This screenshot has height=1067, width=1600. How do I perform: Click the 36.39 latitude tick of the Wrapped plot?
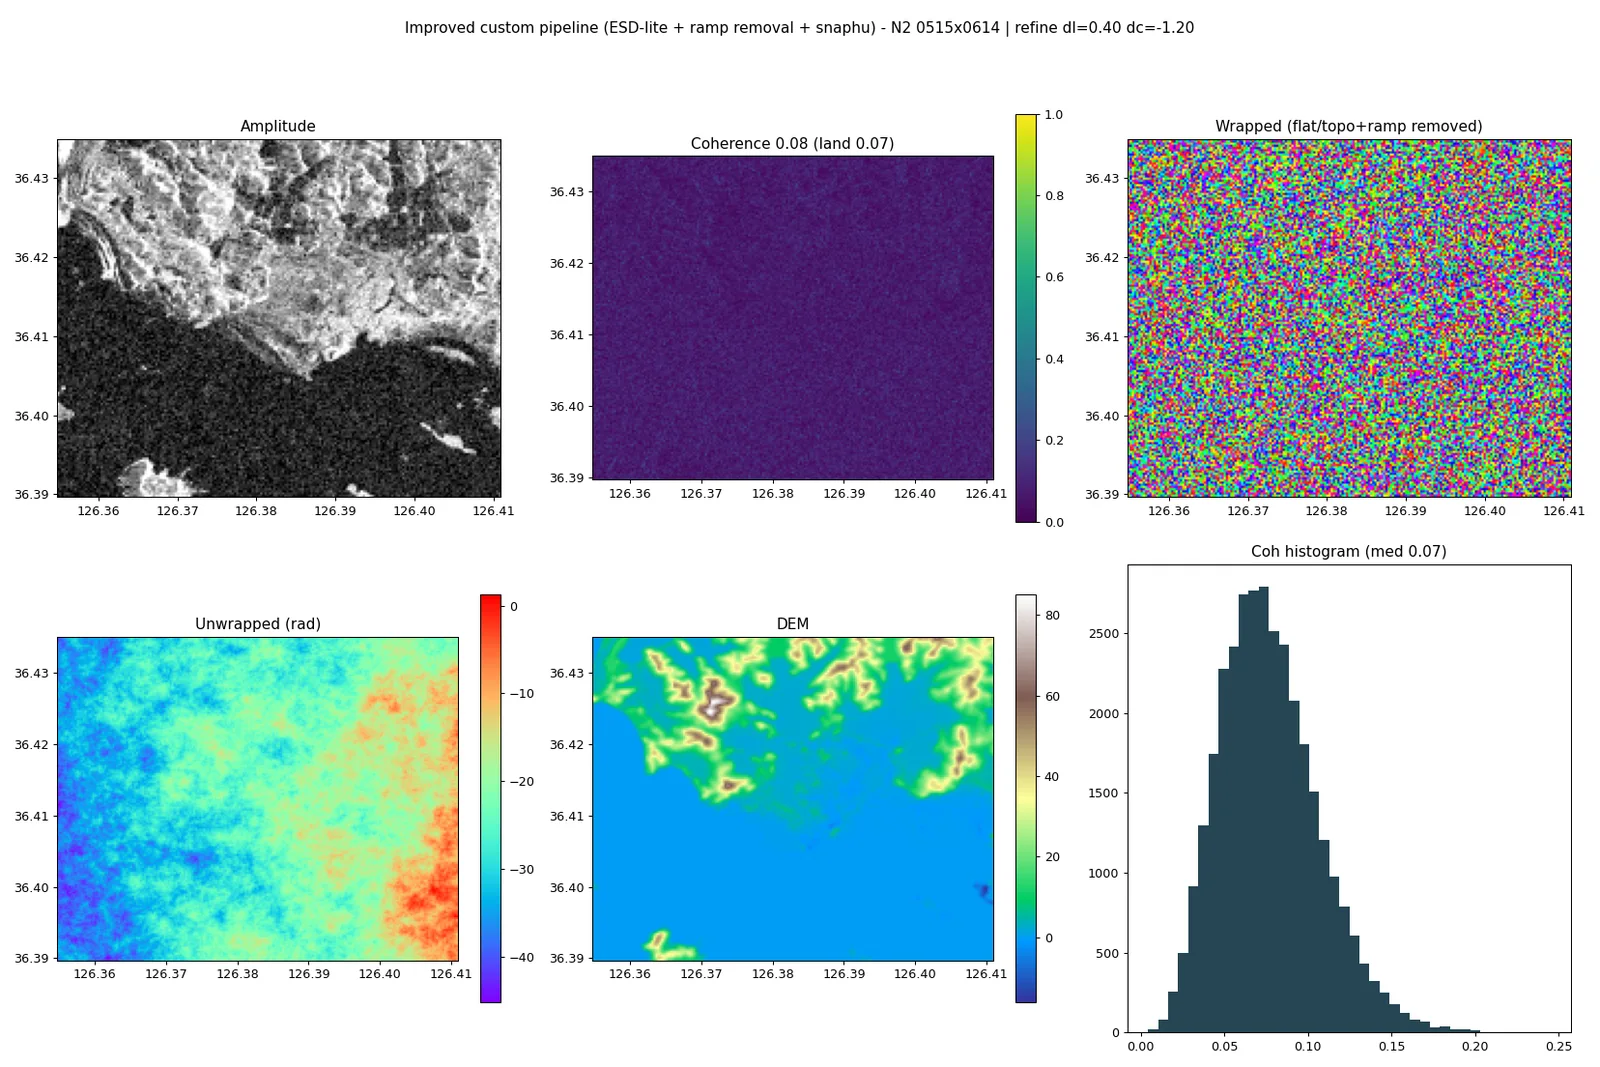tap(1102, 494)
